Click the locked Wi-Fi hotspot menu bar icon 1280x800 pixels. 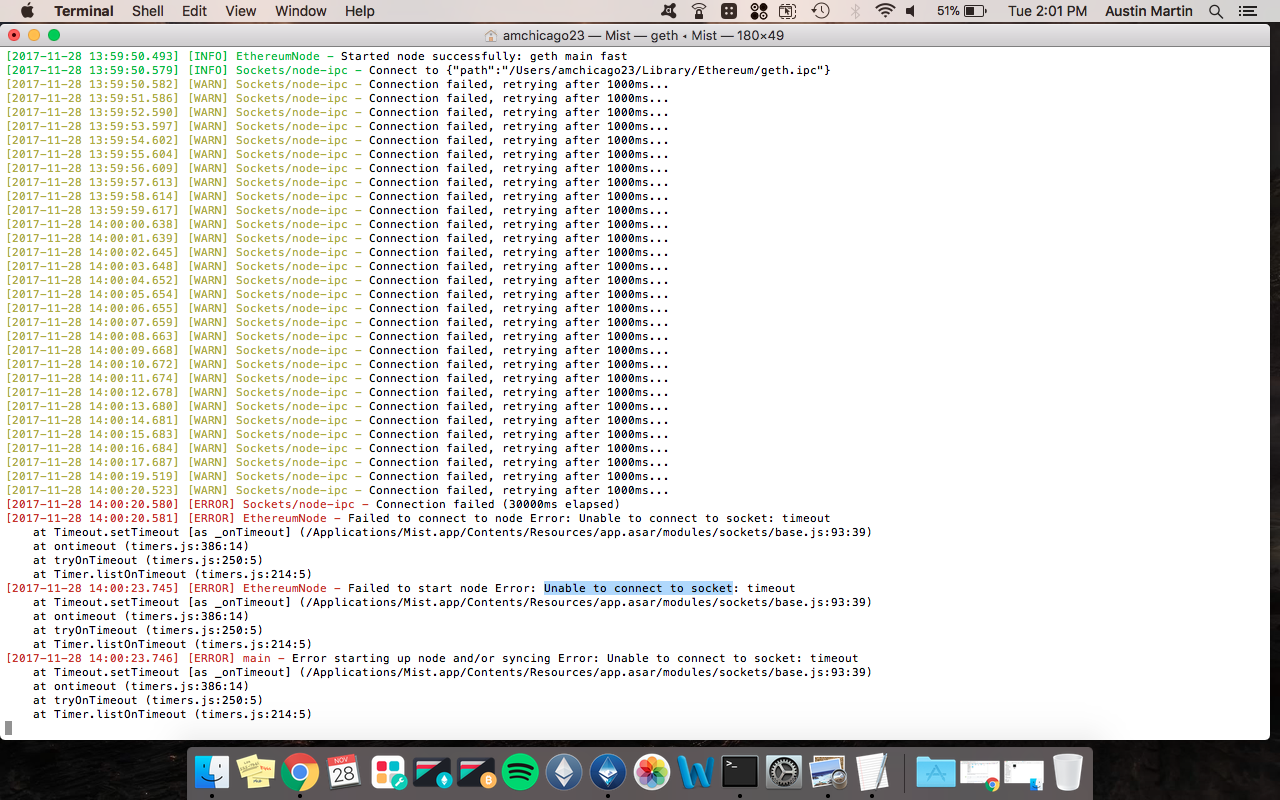coord(699,11)
